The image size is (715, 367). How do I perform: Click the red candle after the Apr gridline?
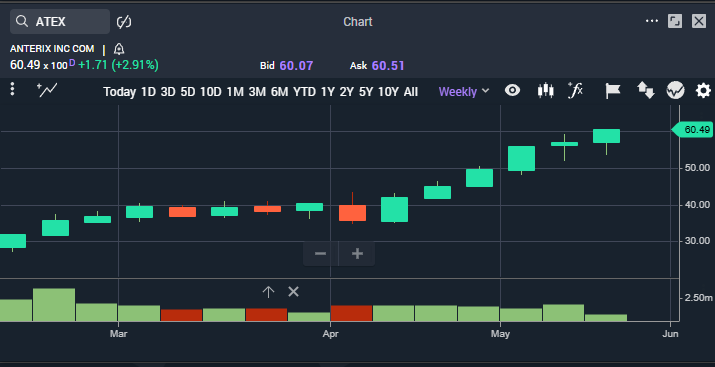(x=352, y=213)
